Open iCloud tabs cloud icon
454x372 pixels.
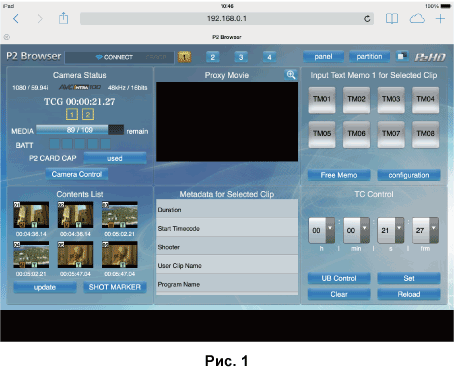(417, 19)
